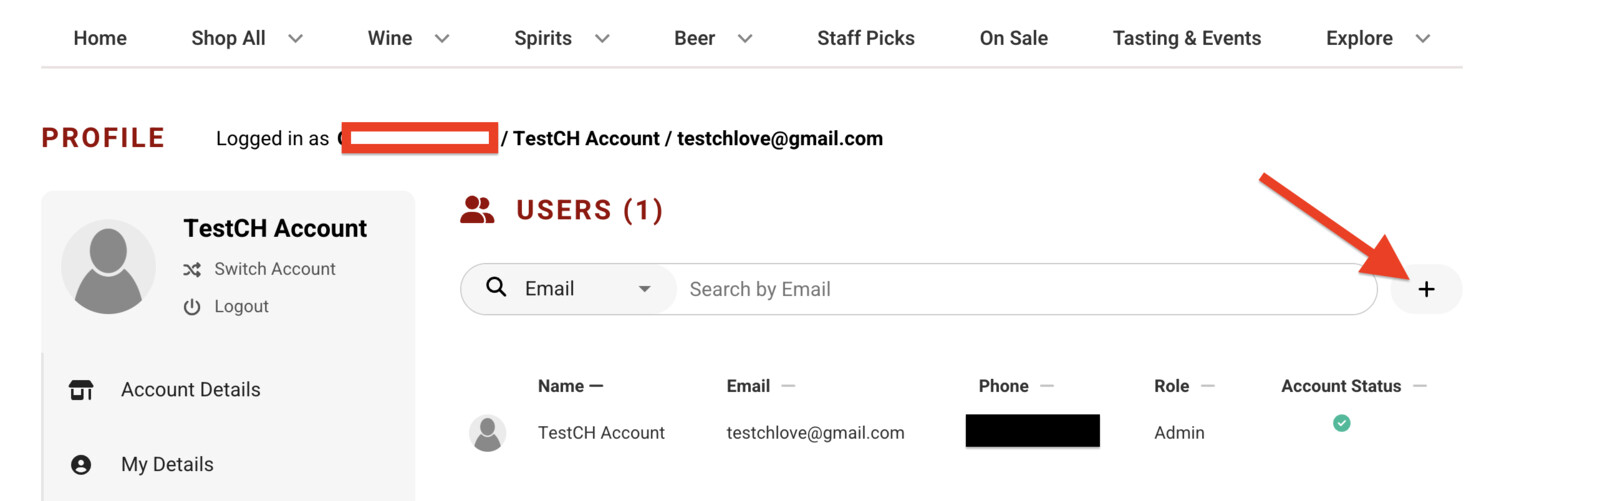Image resolution: width=1600 pixels, height=501 pixels.
Task: Click the Switch Account shuffle icon
Action: point(192,270)
